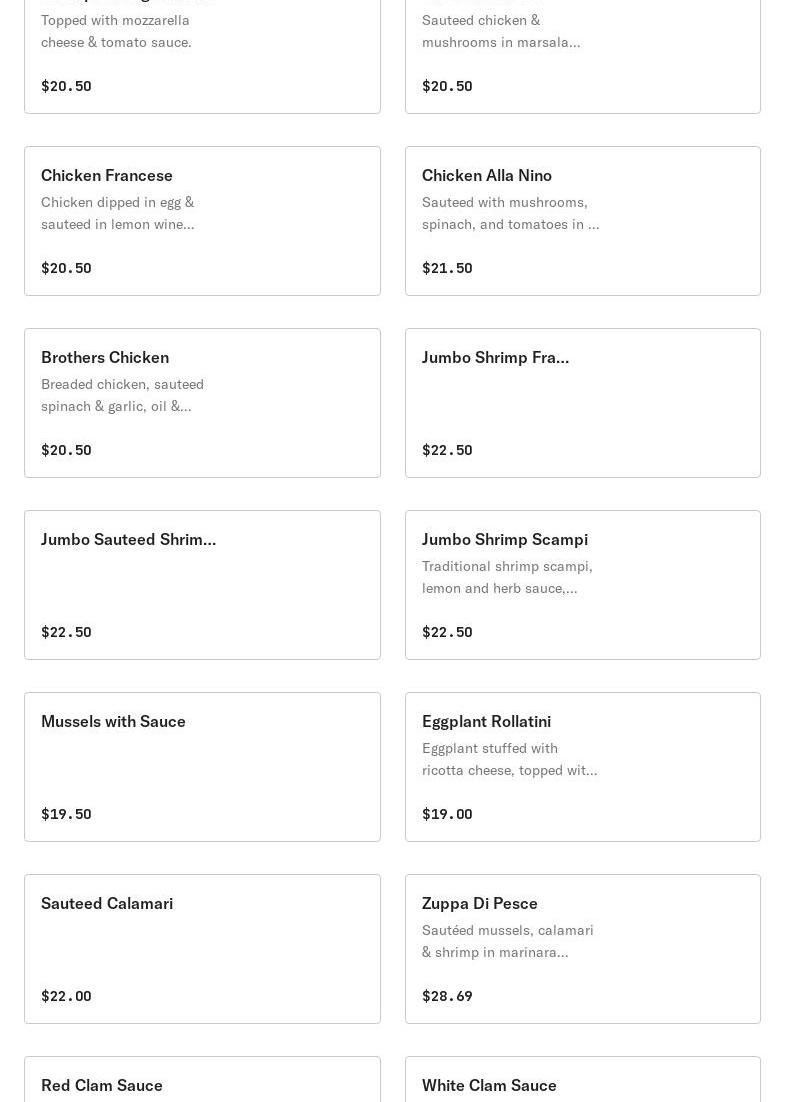The width and height of the screenshot is (785, 1102).
Task: Select the Jumbo Sauteed Shrim... card title
Action: click(128, 540)
